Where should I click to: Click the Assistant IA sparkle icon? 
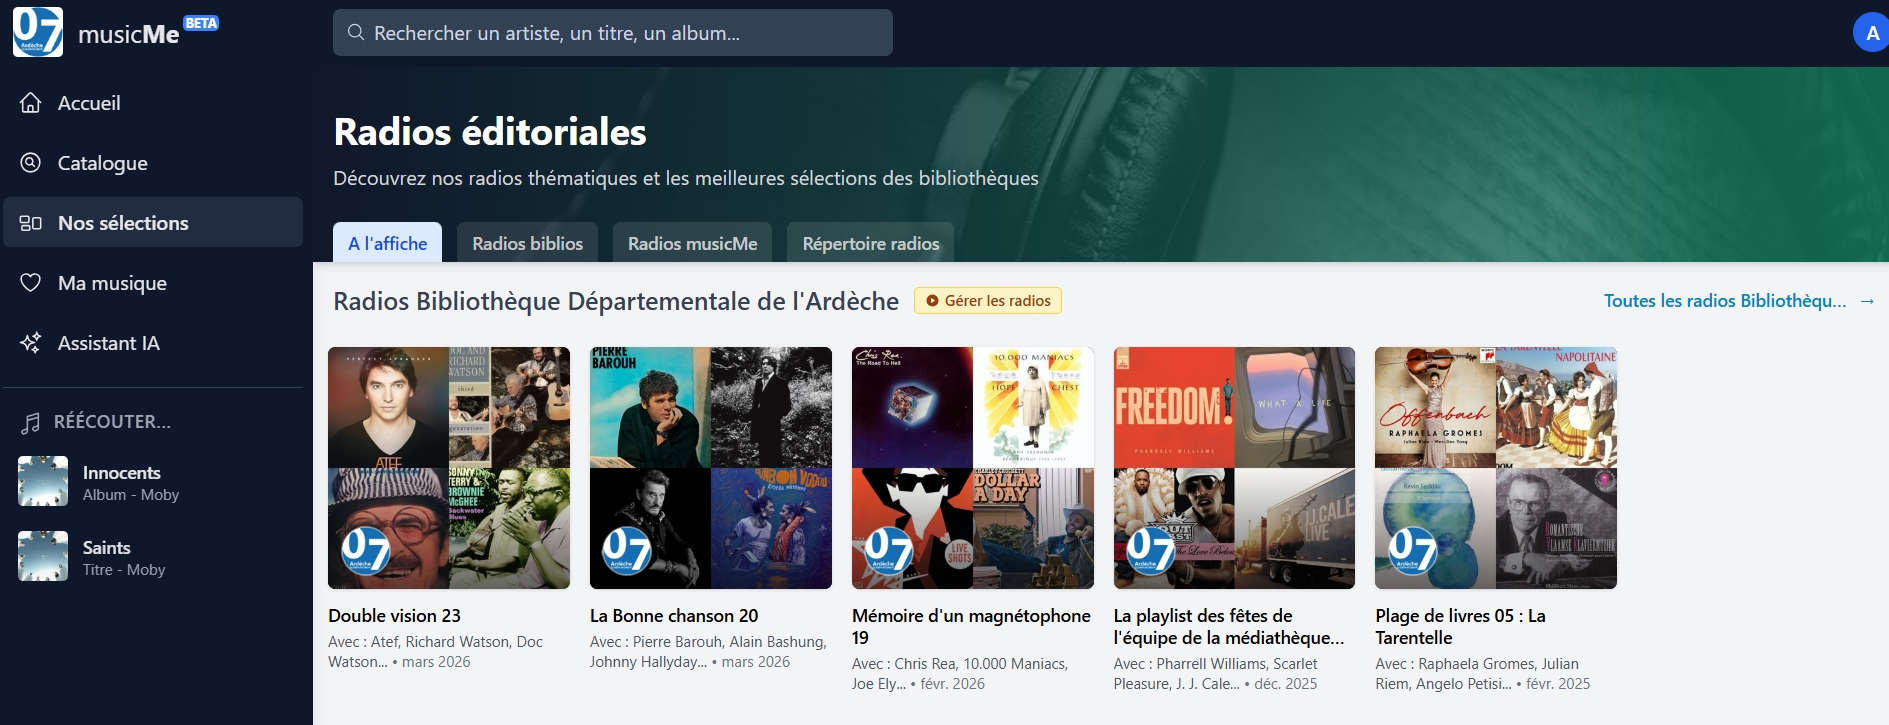[x=31, y=343]
